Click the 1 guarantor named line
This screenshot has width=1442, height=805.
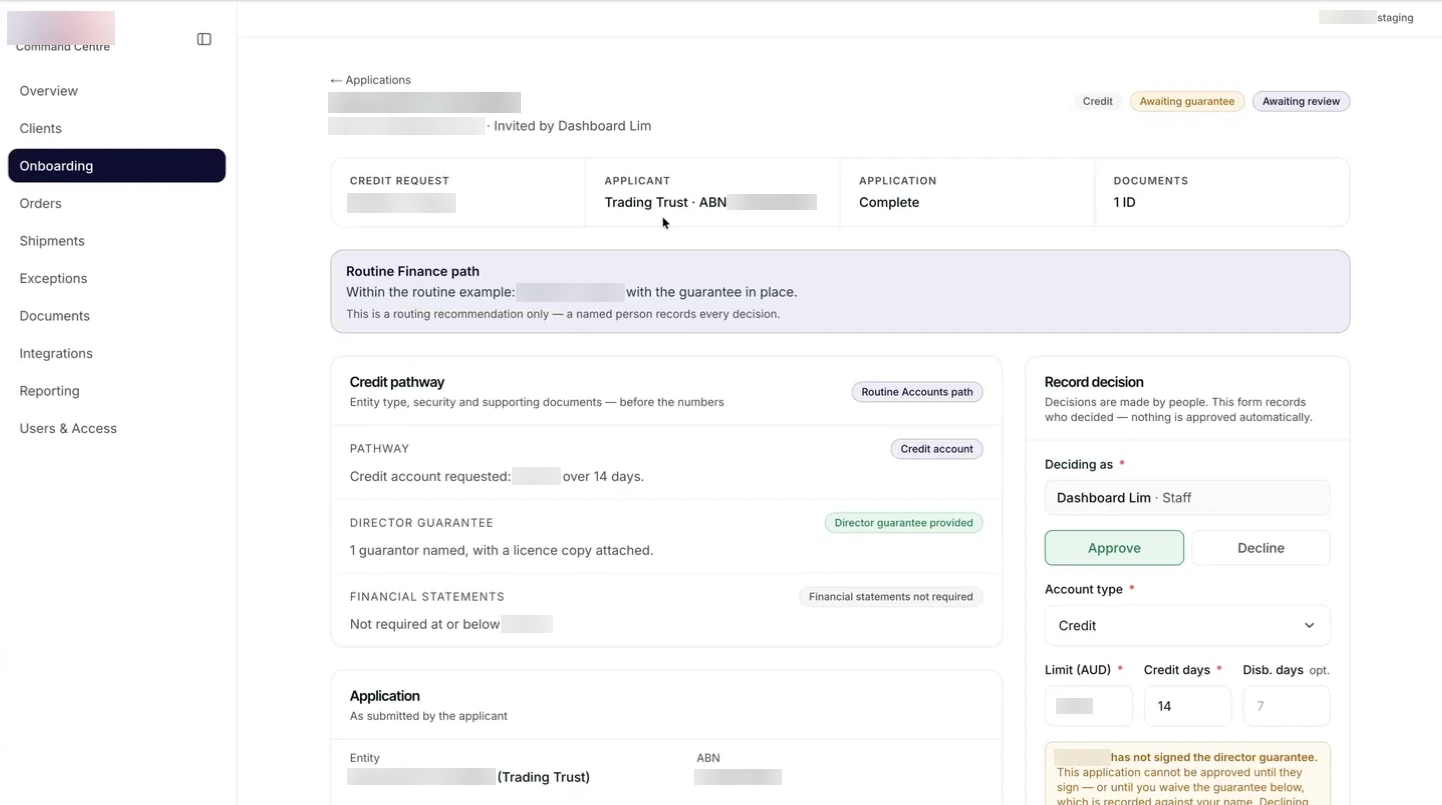pos(501,550)
